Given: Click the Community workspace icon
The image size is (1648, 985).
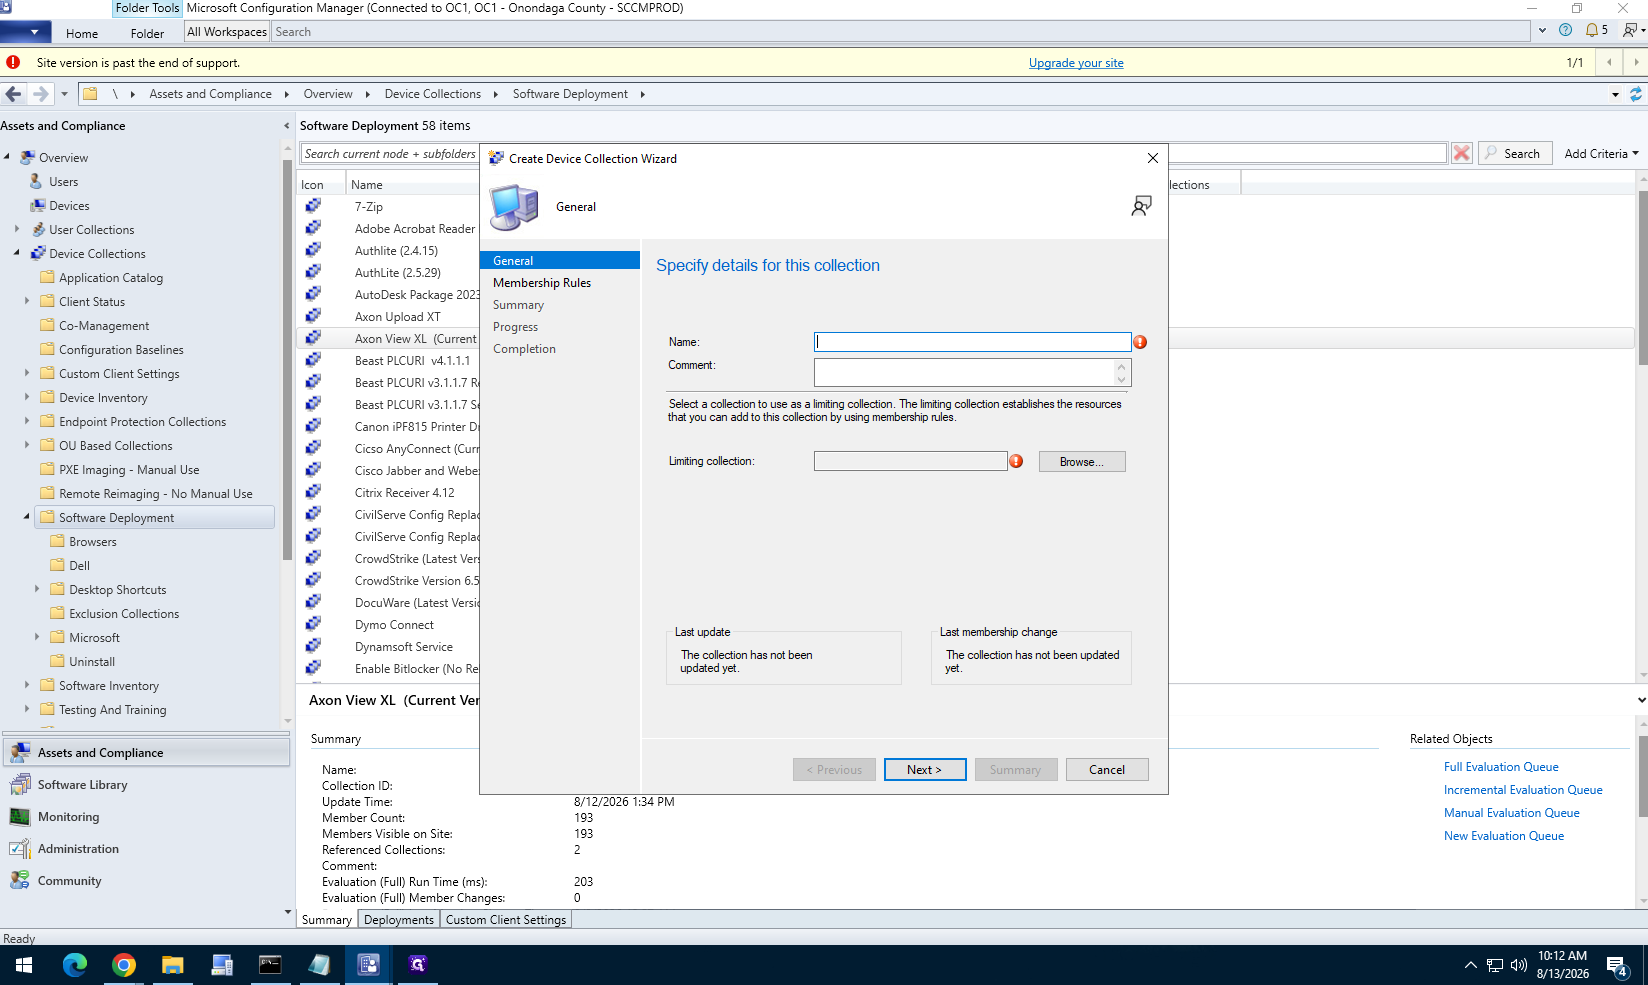Looking at the screenshot, I should [20, 881].
